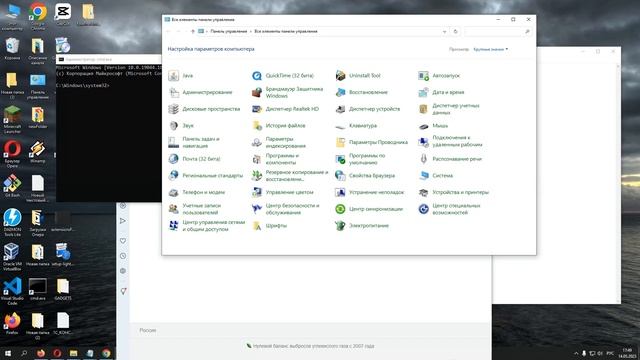Click the Control Panel search field
The height and width of the screenshot is (360, 640).
click(x=498, y=31)
